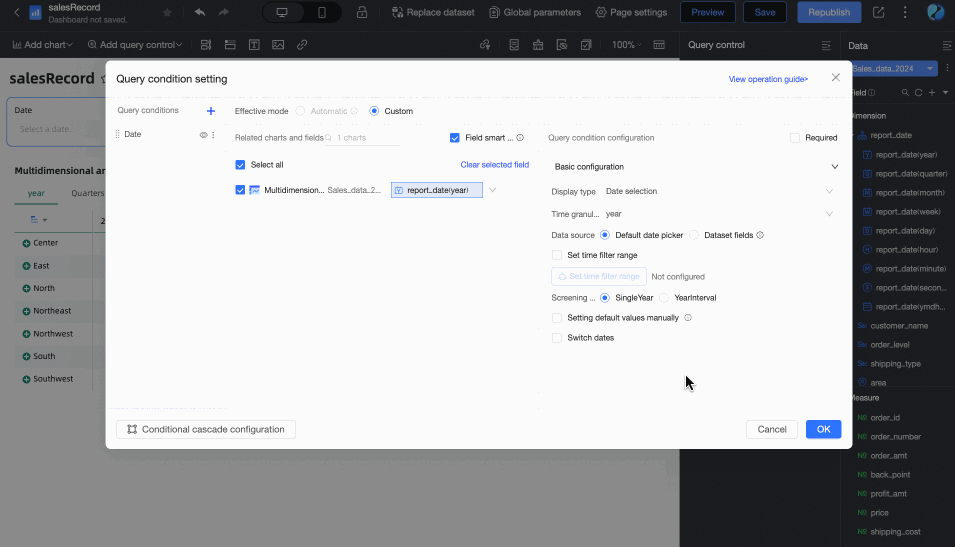Switch to the Quarters tab in chart

tap(88, 193)
